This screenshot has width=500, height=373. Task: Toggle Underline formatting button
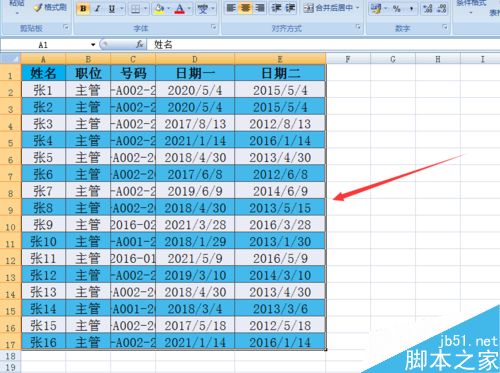pyautogui.click(x=112, y=9)
